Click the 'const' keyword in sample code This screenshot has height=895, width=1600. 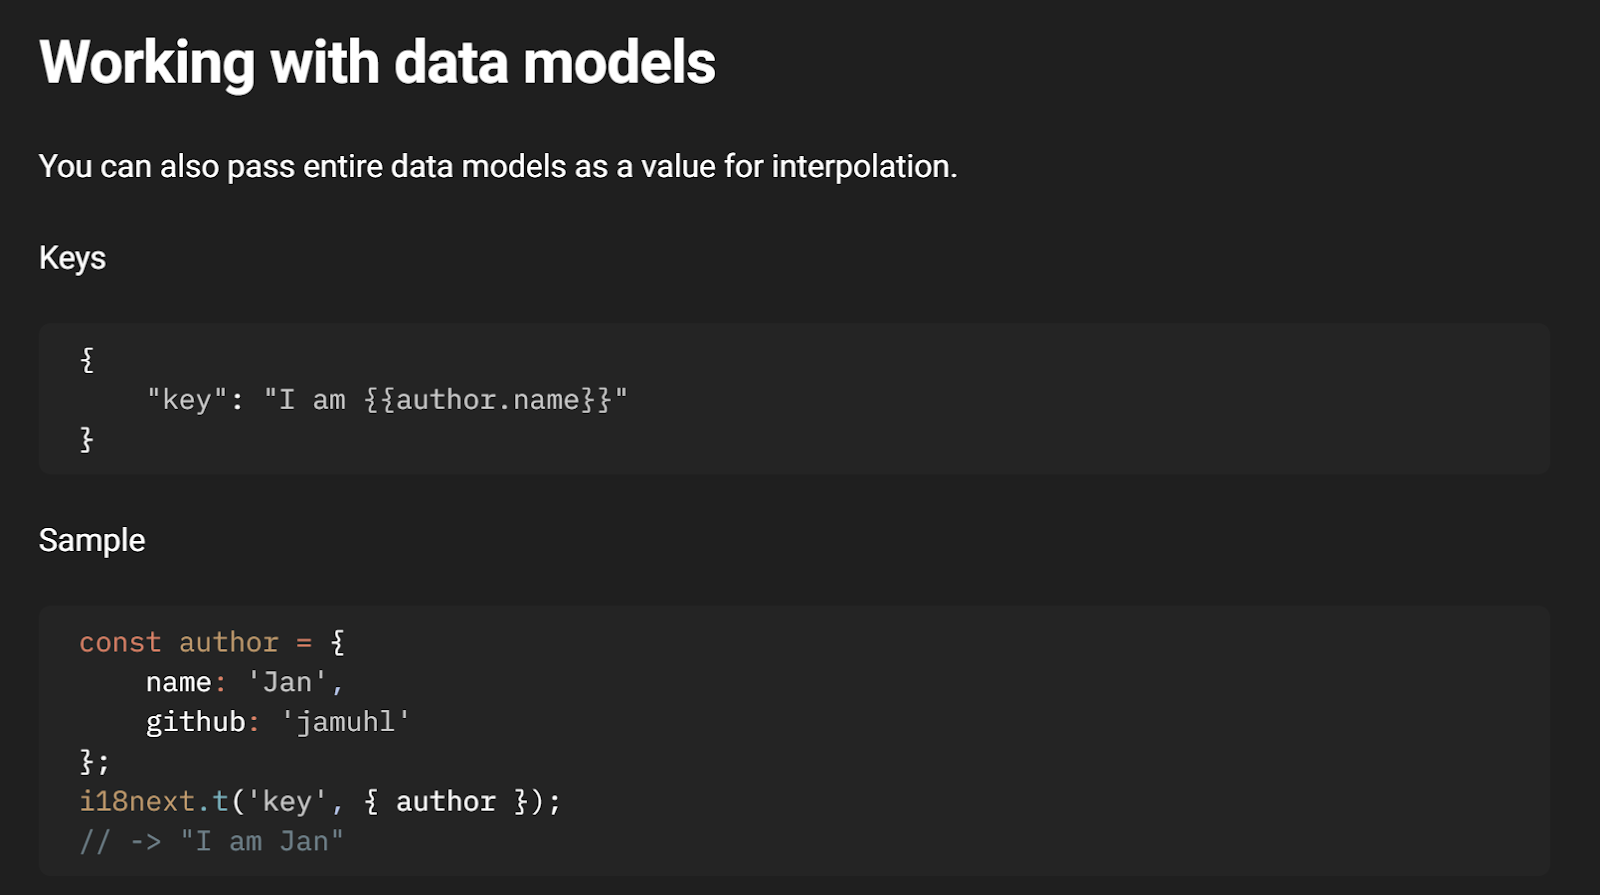pos(120,642)
